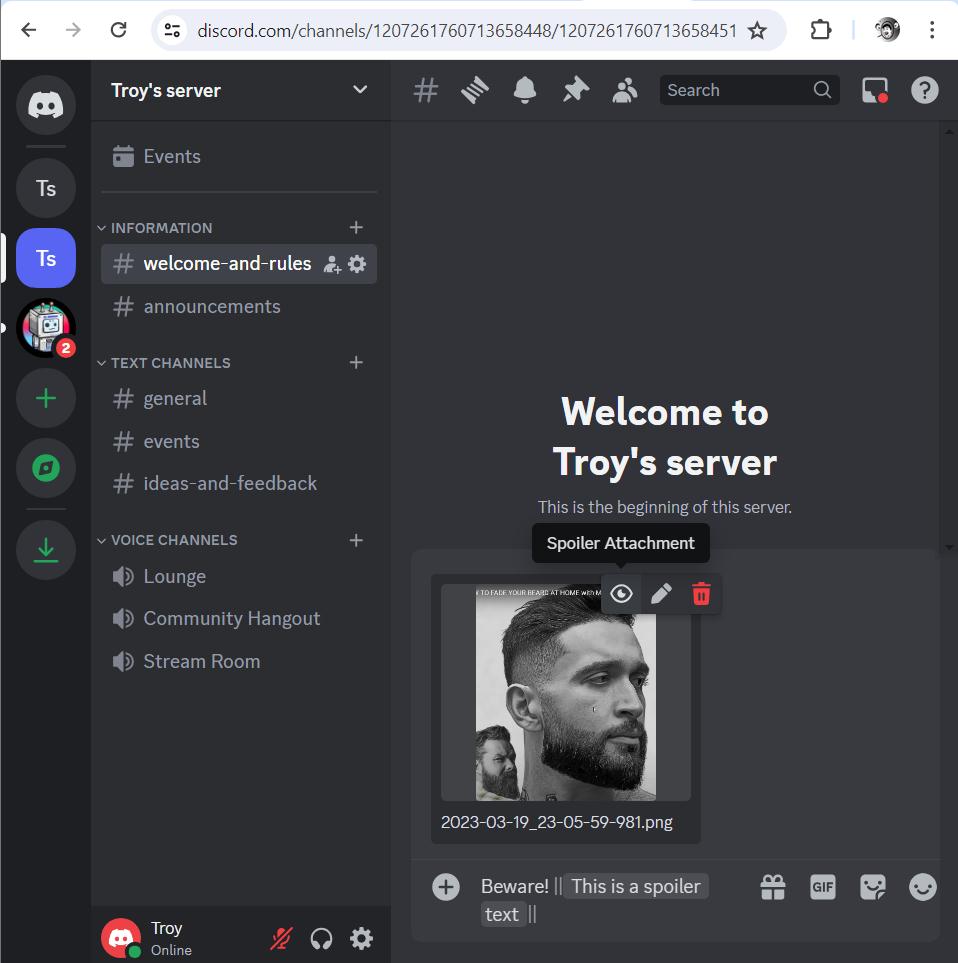Switch to the announcements channel
This screenshot has width=958, height=963.
click(x=211, y=306)
